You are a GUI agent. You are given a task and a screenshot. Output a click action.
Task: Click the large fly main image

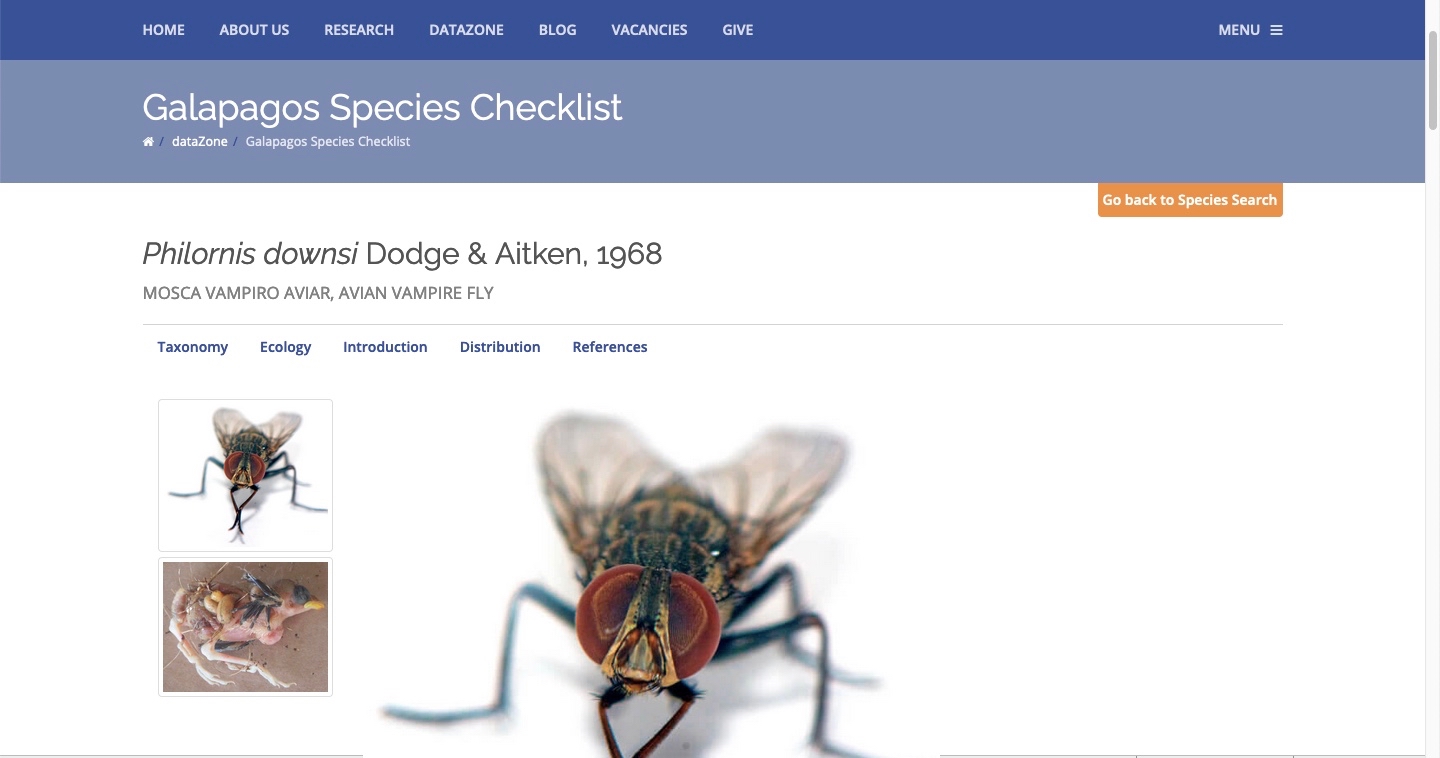click(650, 580)
